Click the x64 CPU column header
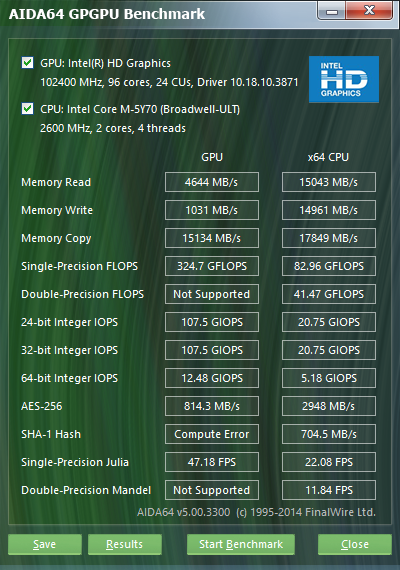Viewport: 400px width, 570px height. point(328,157)
